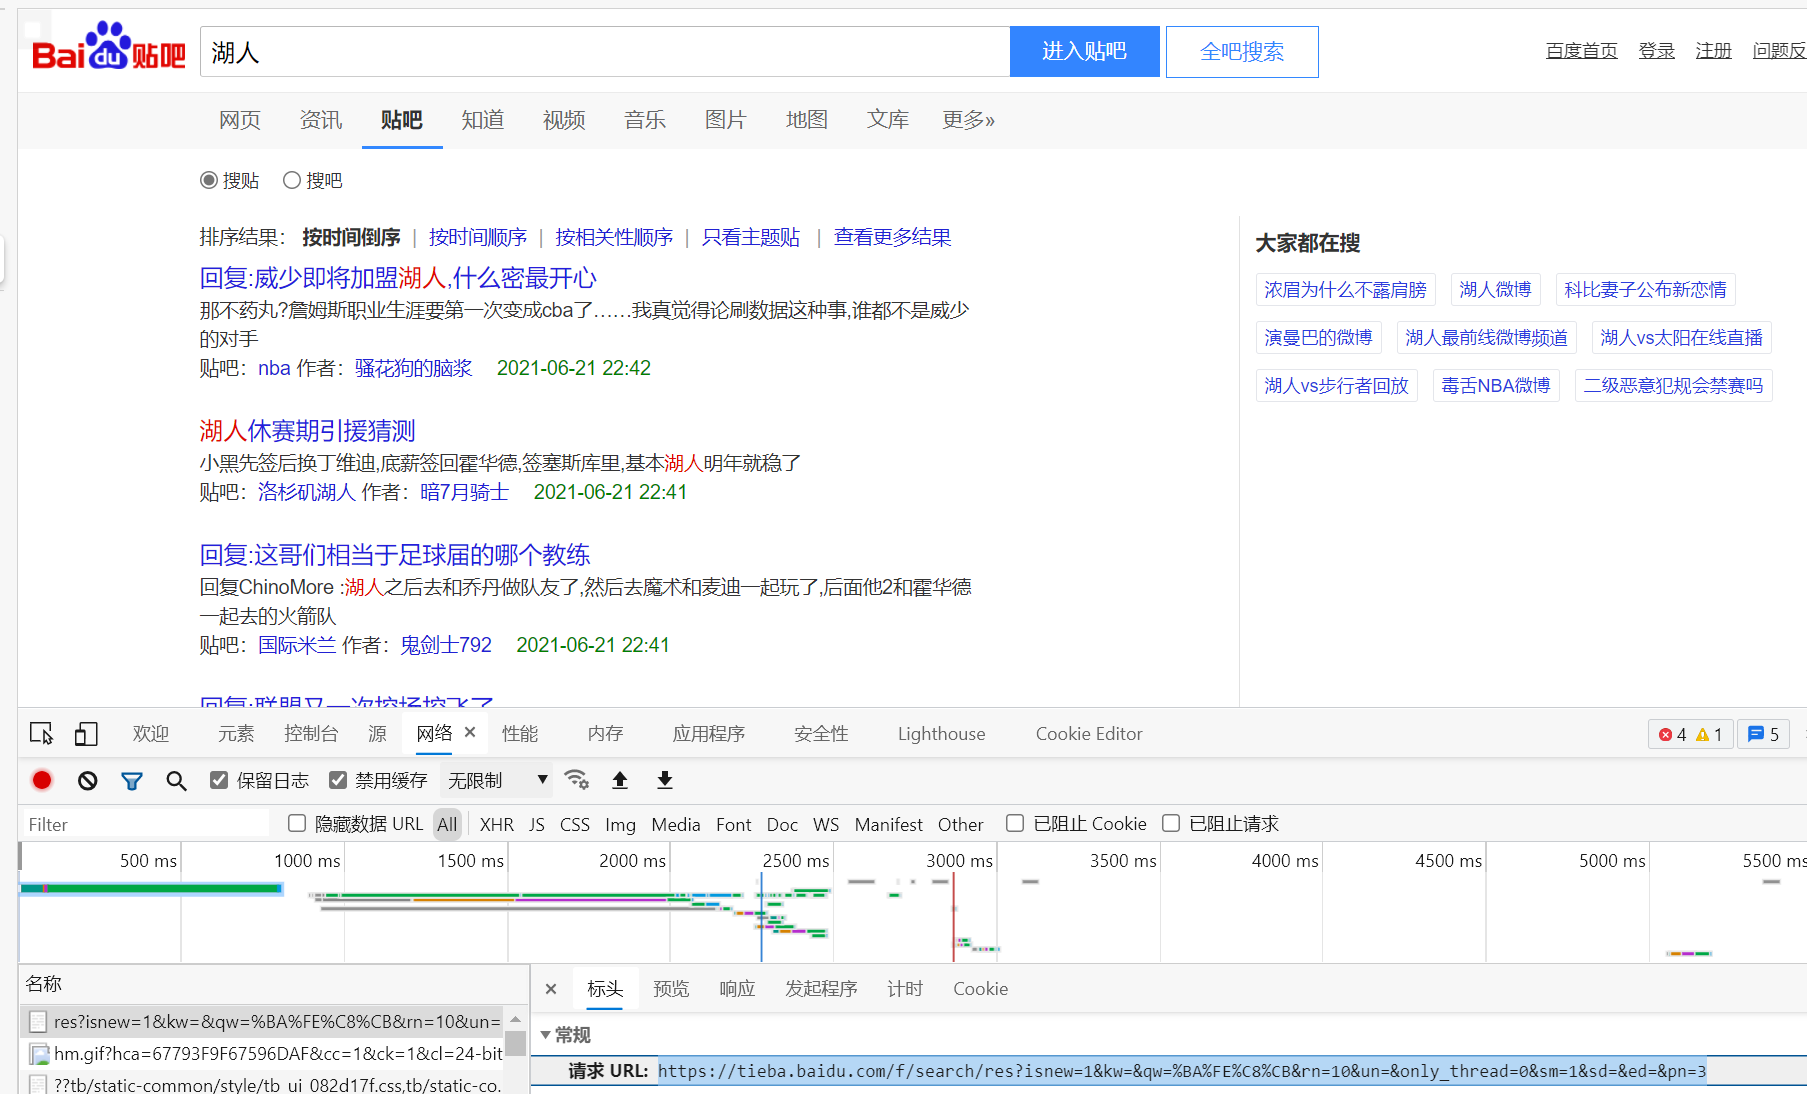
Task: Open the 百度首页 link
Action: (x=1581, y=51)
